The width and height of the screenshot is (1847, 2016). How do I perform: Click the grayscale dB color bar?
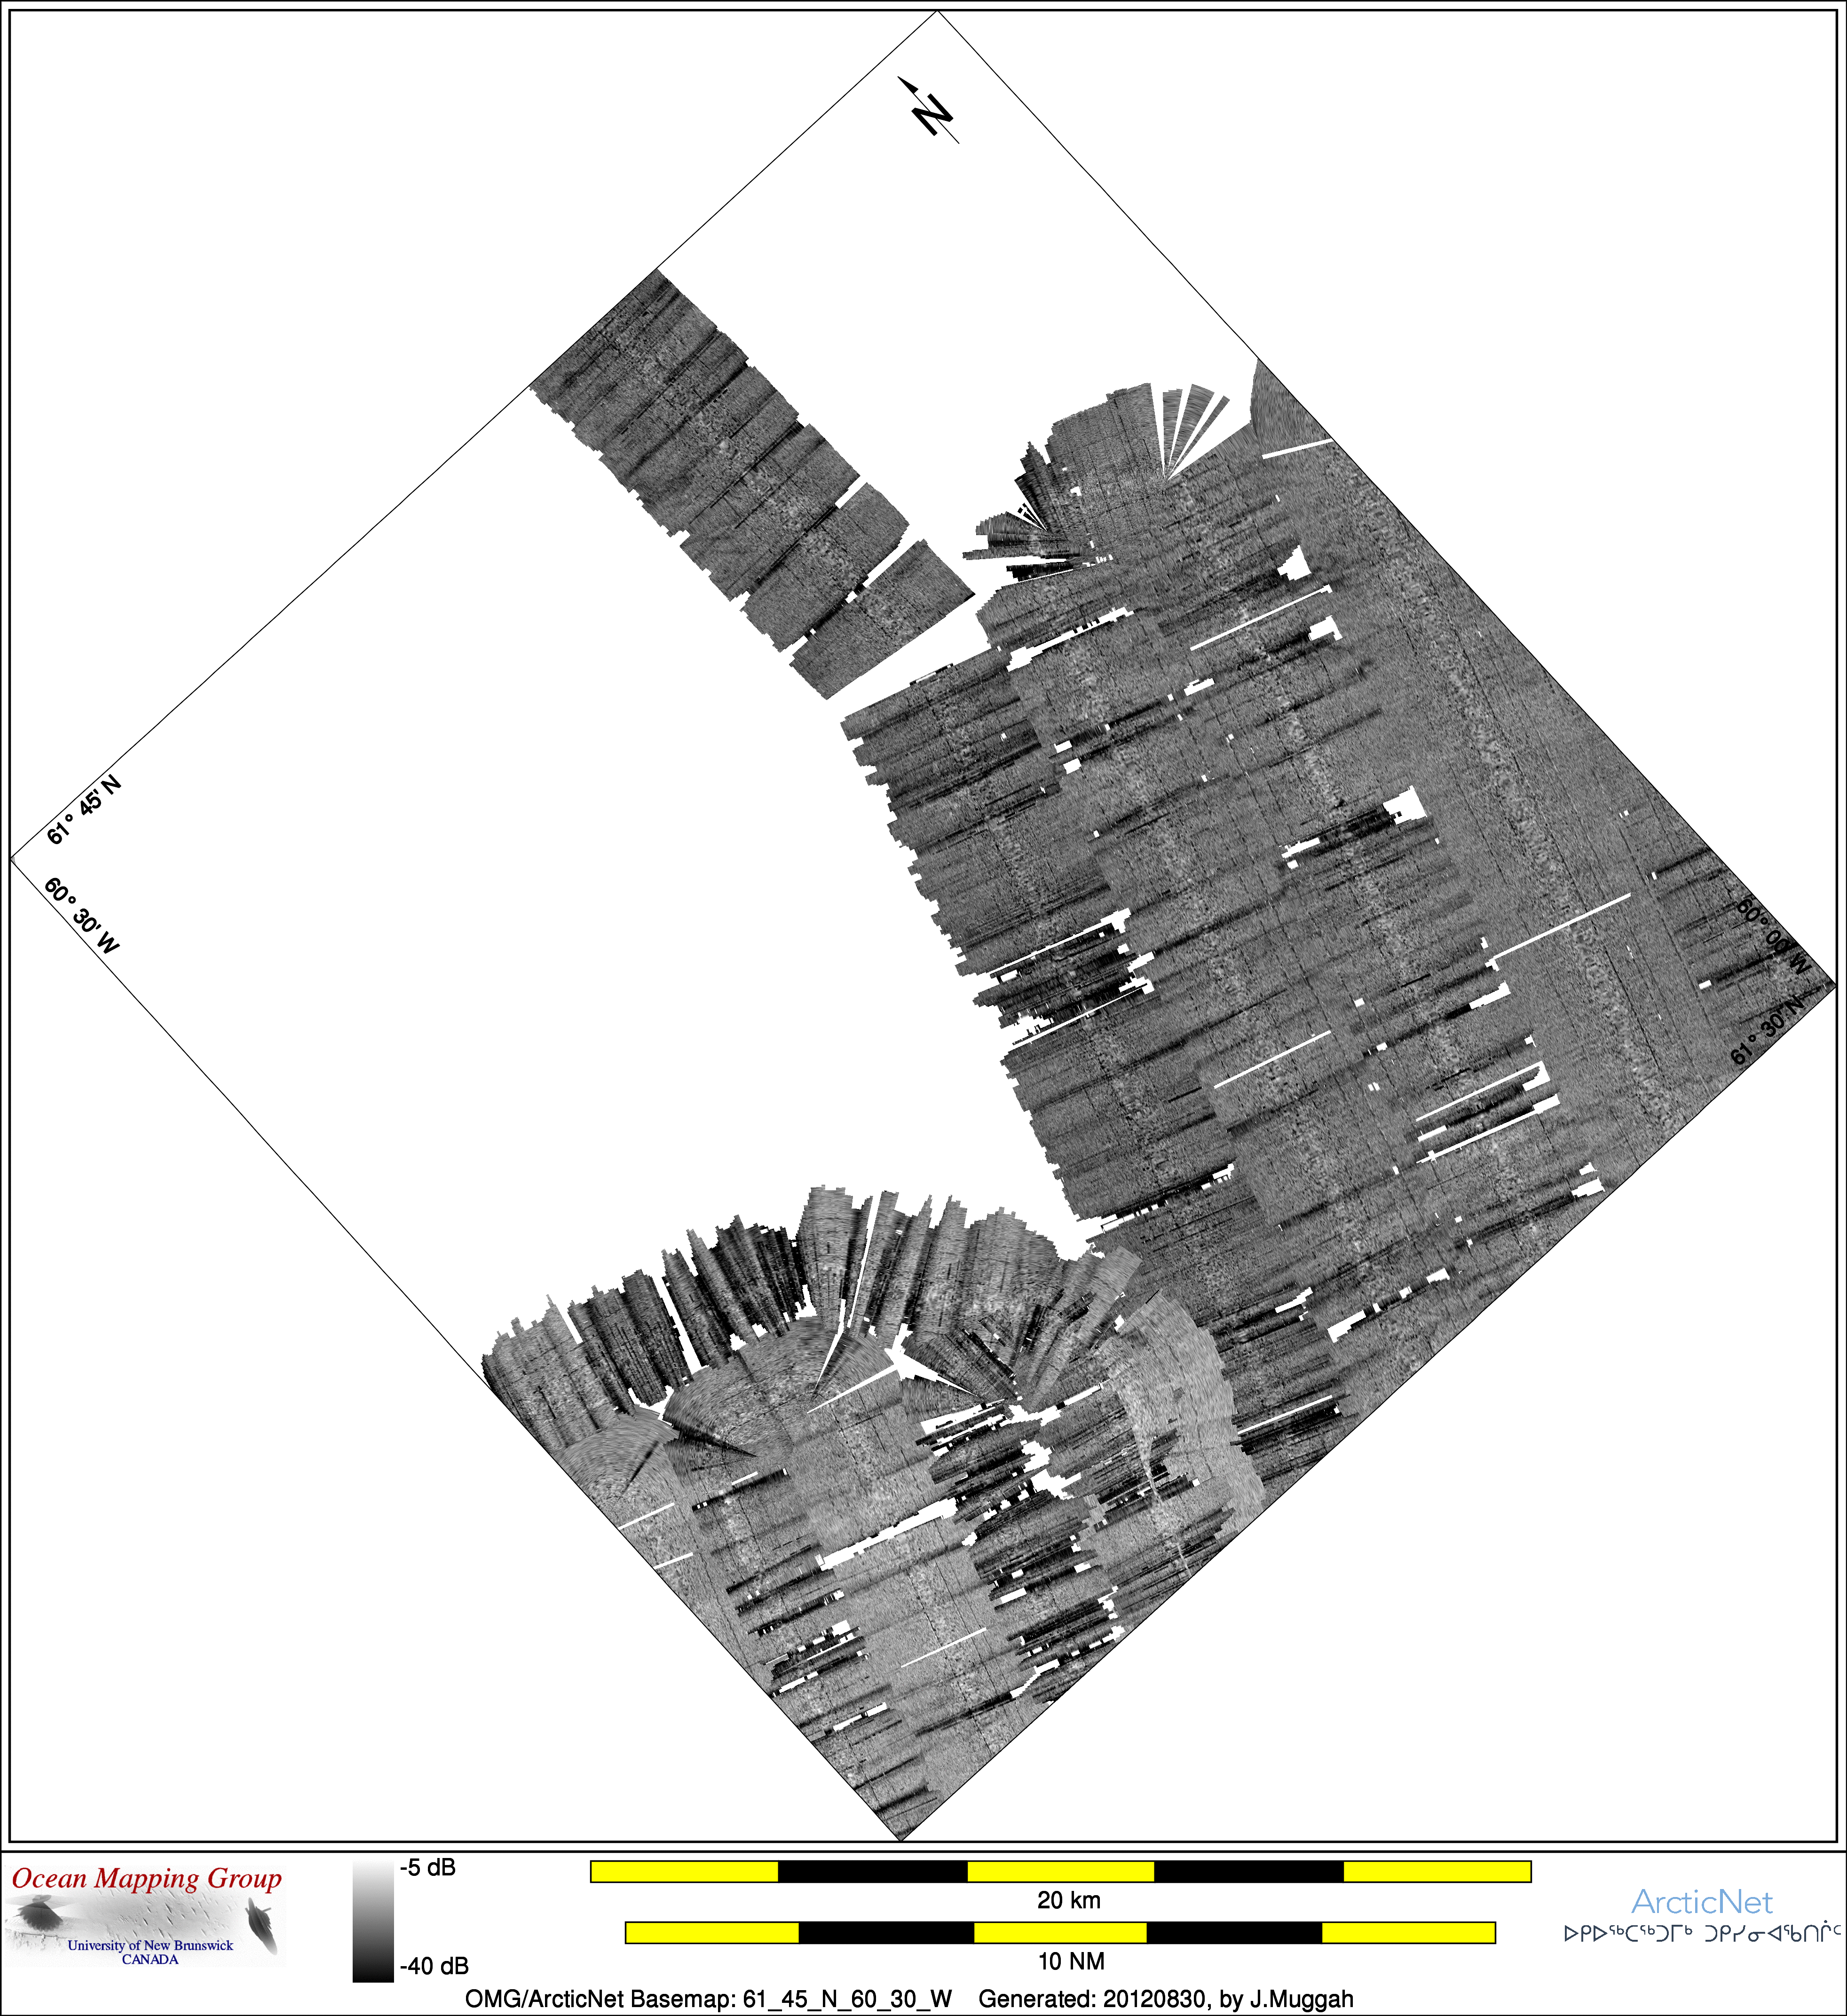tap(373, 1921)
